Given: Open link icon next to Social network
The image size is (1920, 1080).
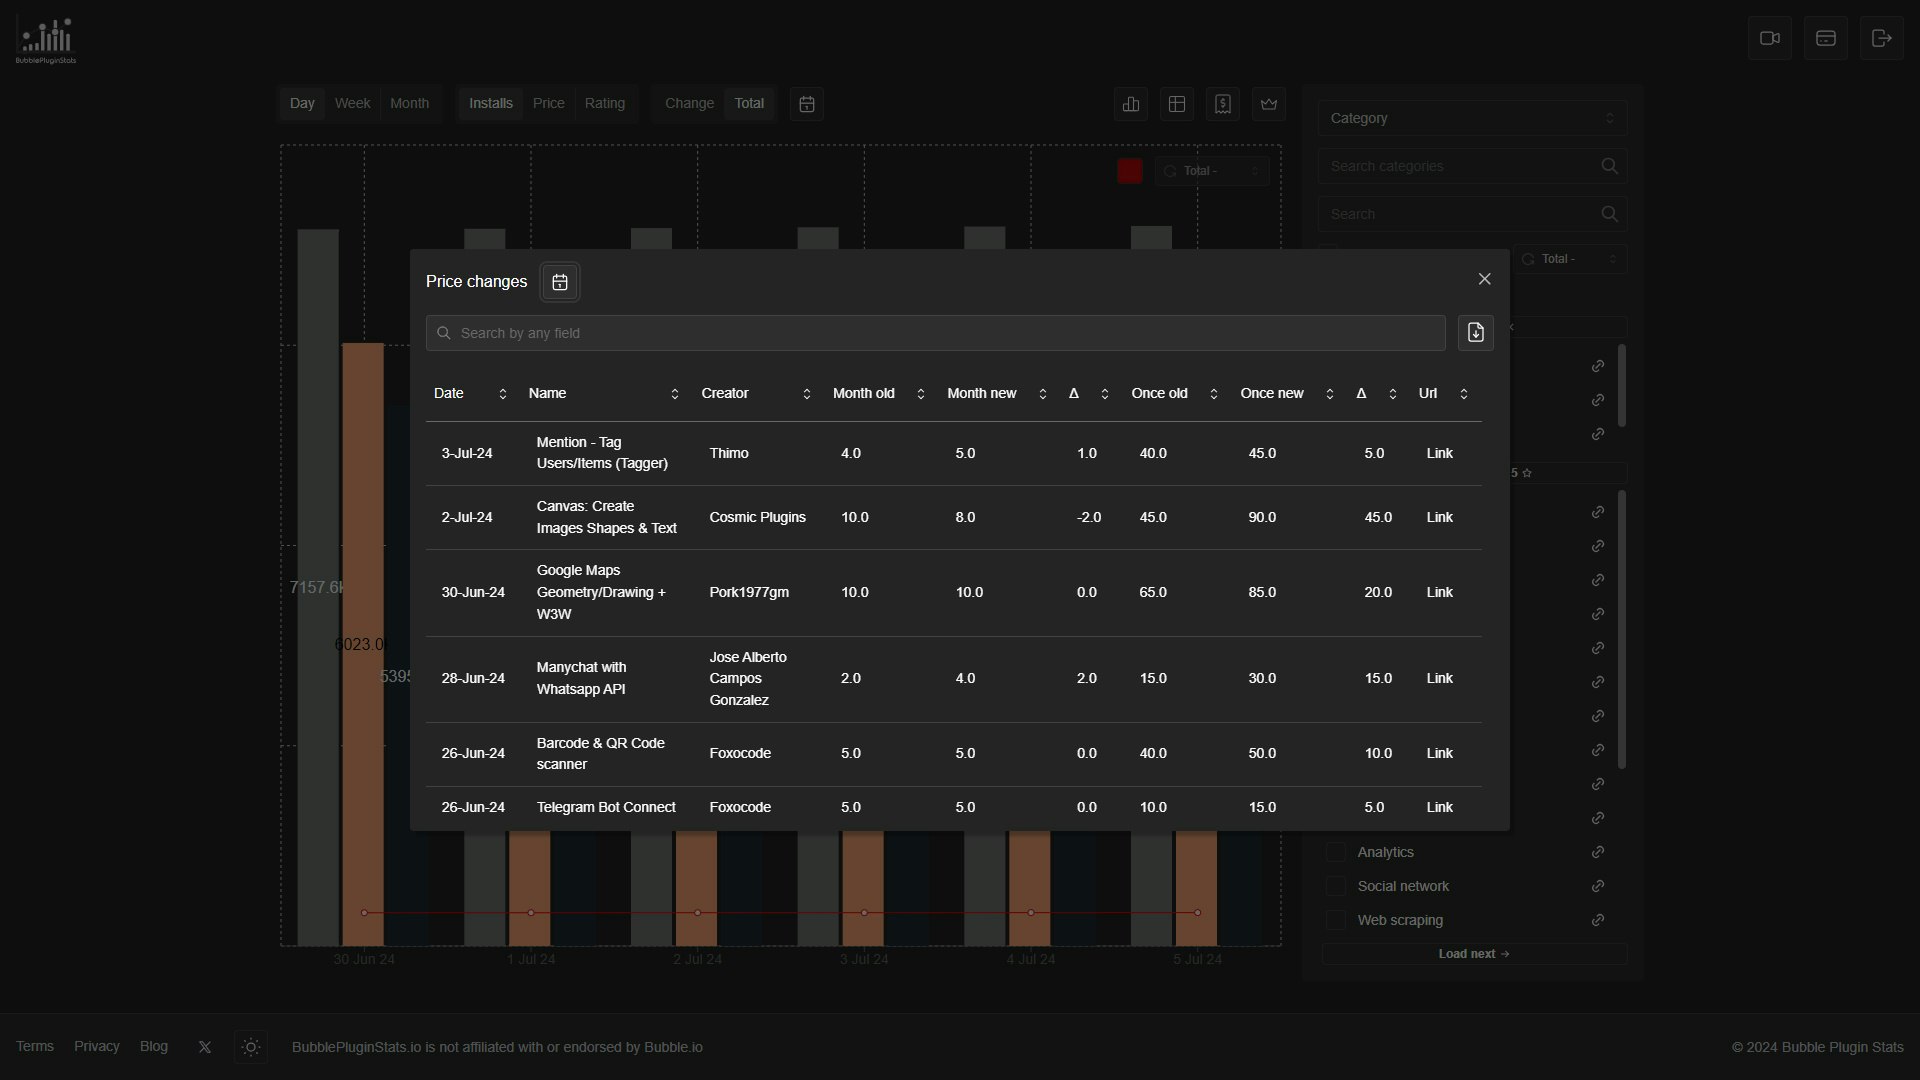Looking at the screenshot, I should tap(1598, 887).
